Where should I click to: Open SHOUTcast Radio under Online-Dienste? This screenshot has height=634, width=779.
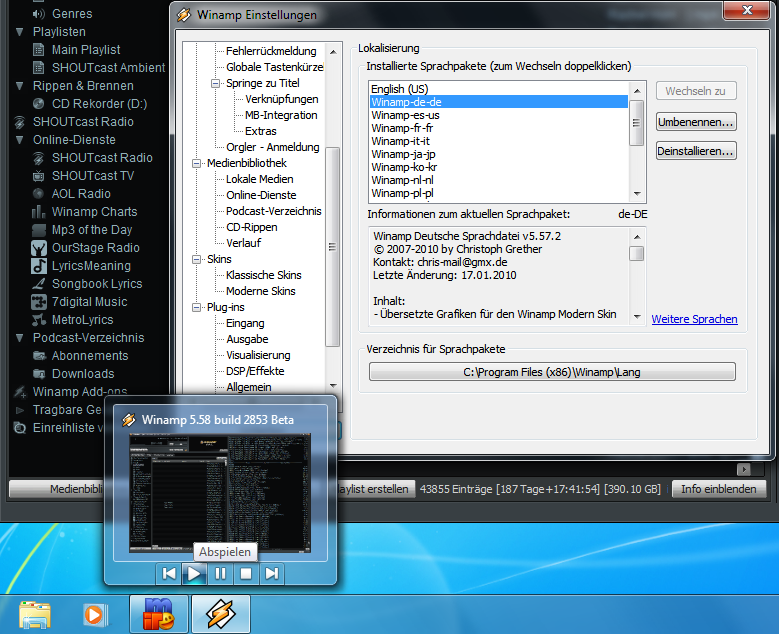coord(38,158)
